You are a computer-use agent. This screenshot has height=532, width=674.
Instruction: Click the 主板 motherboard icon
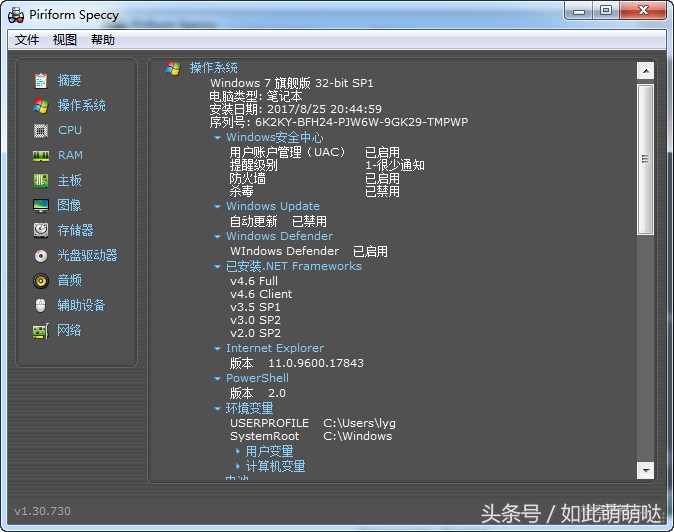(x=41, y=181)
